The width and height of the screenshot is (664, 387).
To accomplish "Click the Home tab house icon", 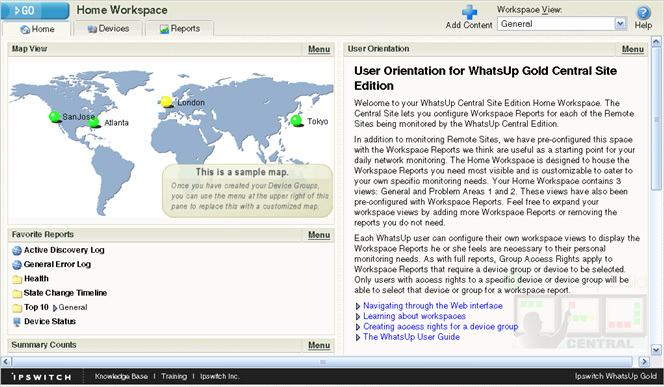I will (25, 29).
